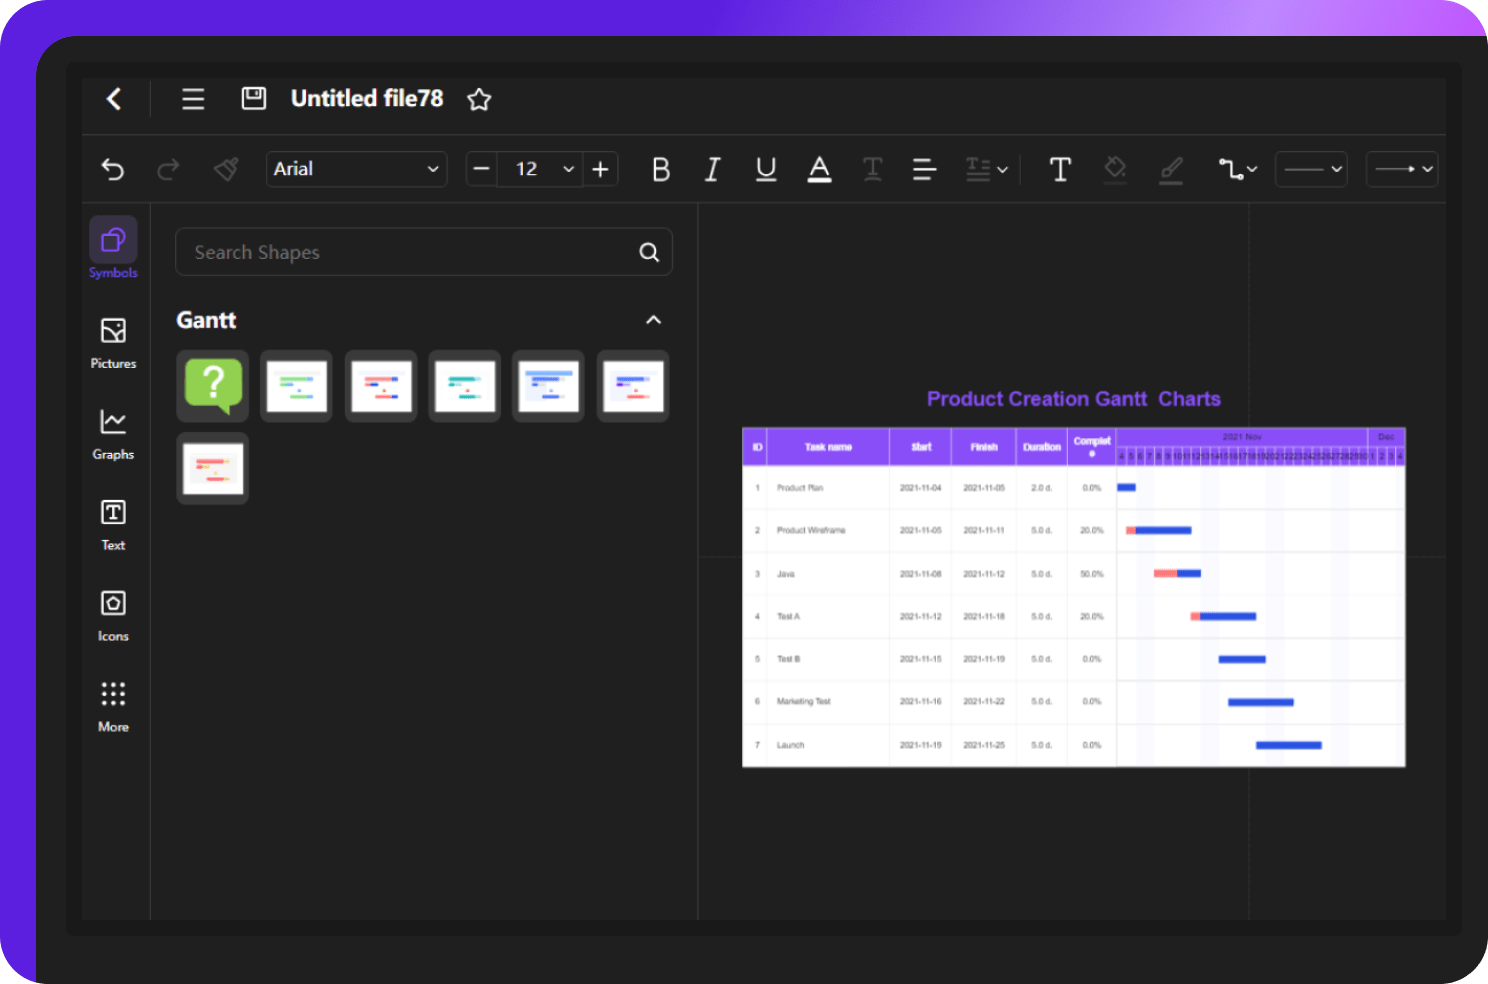The height and width of the screenshot is (984, 1488).
Task: Click the Format Painter icon
Action: click(225, 169)
